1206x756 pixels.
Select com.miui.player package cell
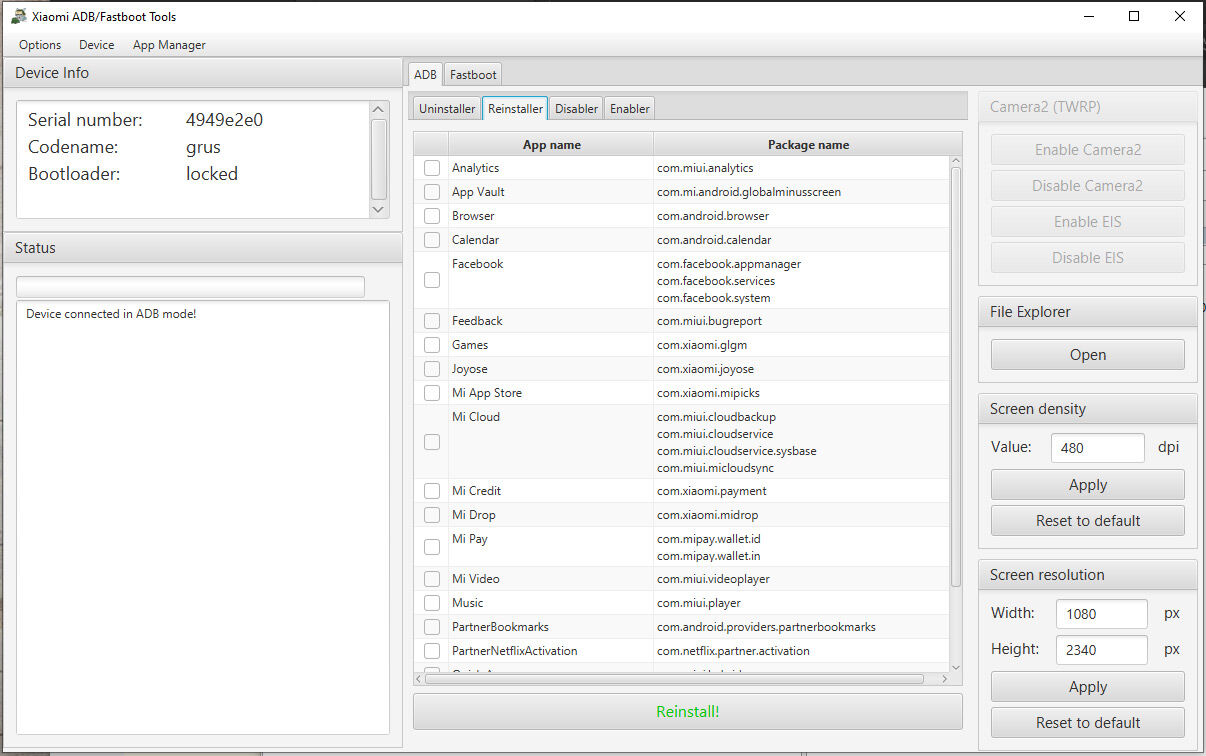click(801, 603)
